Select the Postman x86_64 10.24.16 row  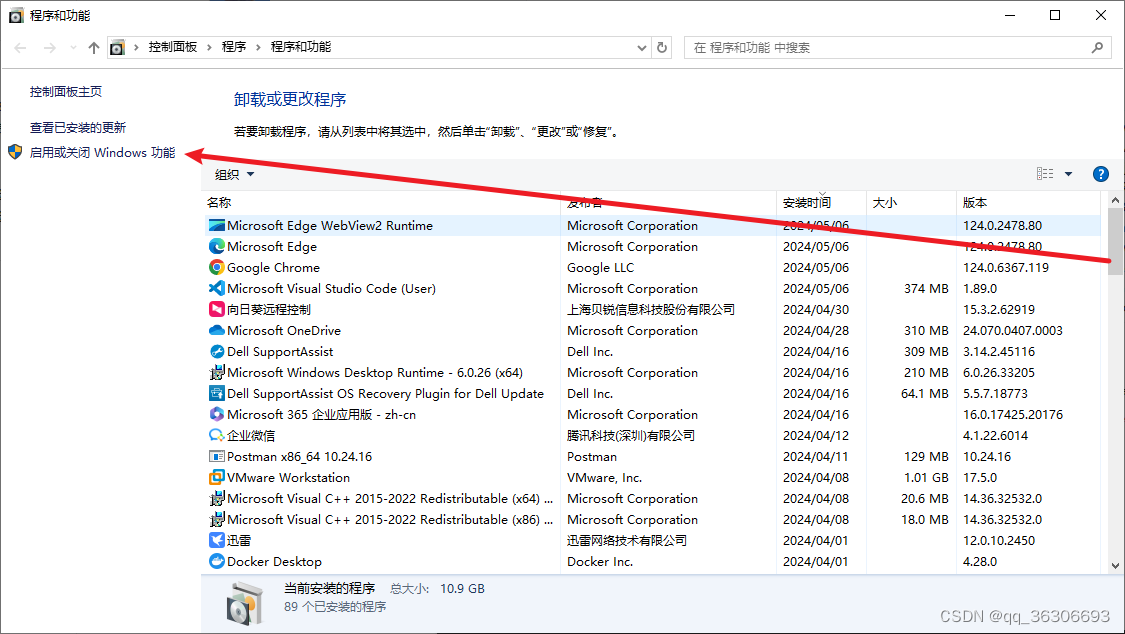click(x=653, y=456)
